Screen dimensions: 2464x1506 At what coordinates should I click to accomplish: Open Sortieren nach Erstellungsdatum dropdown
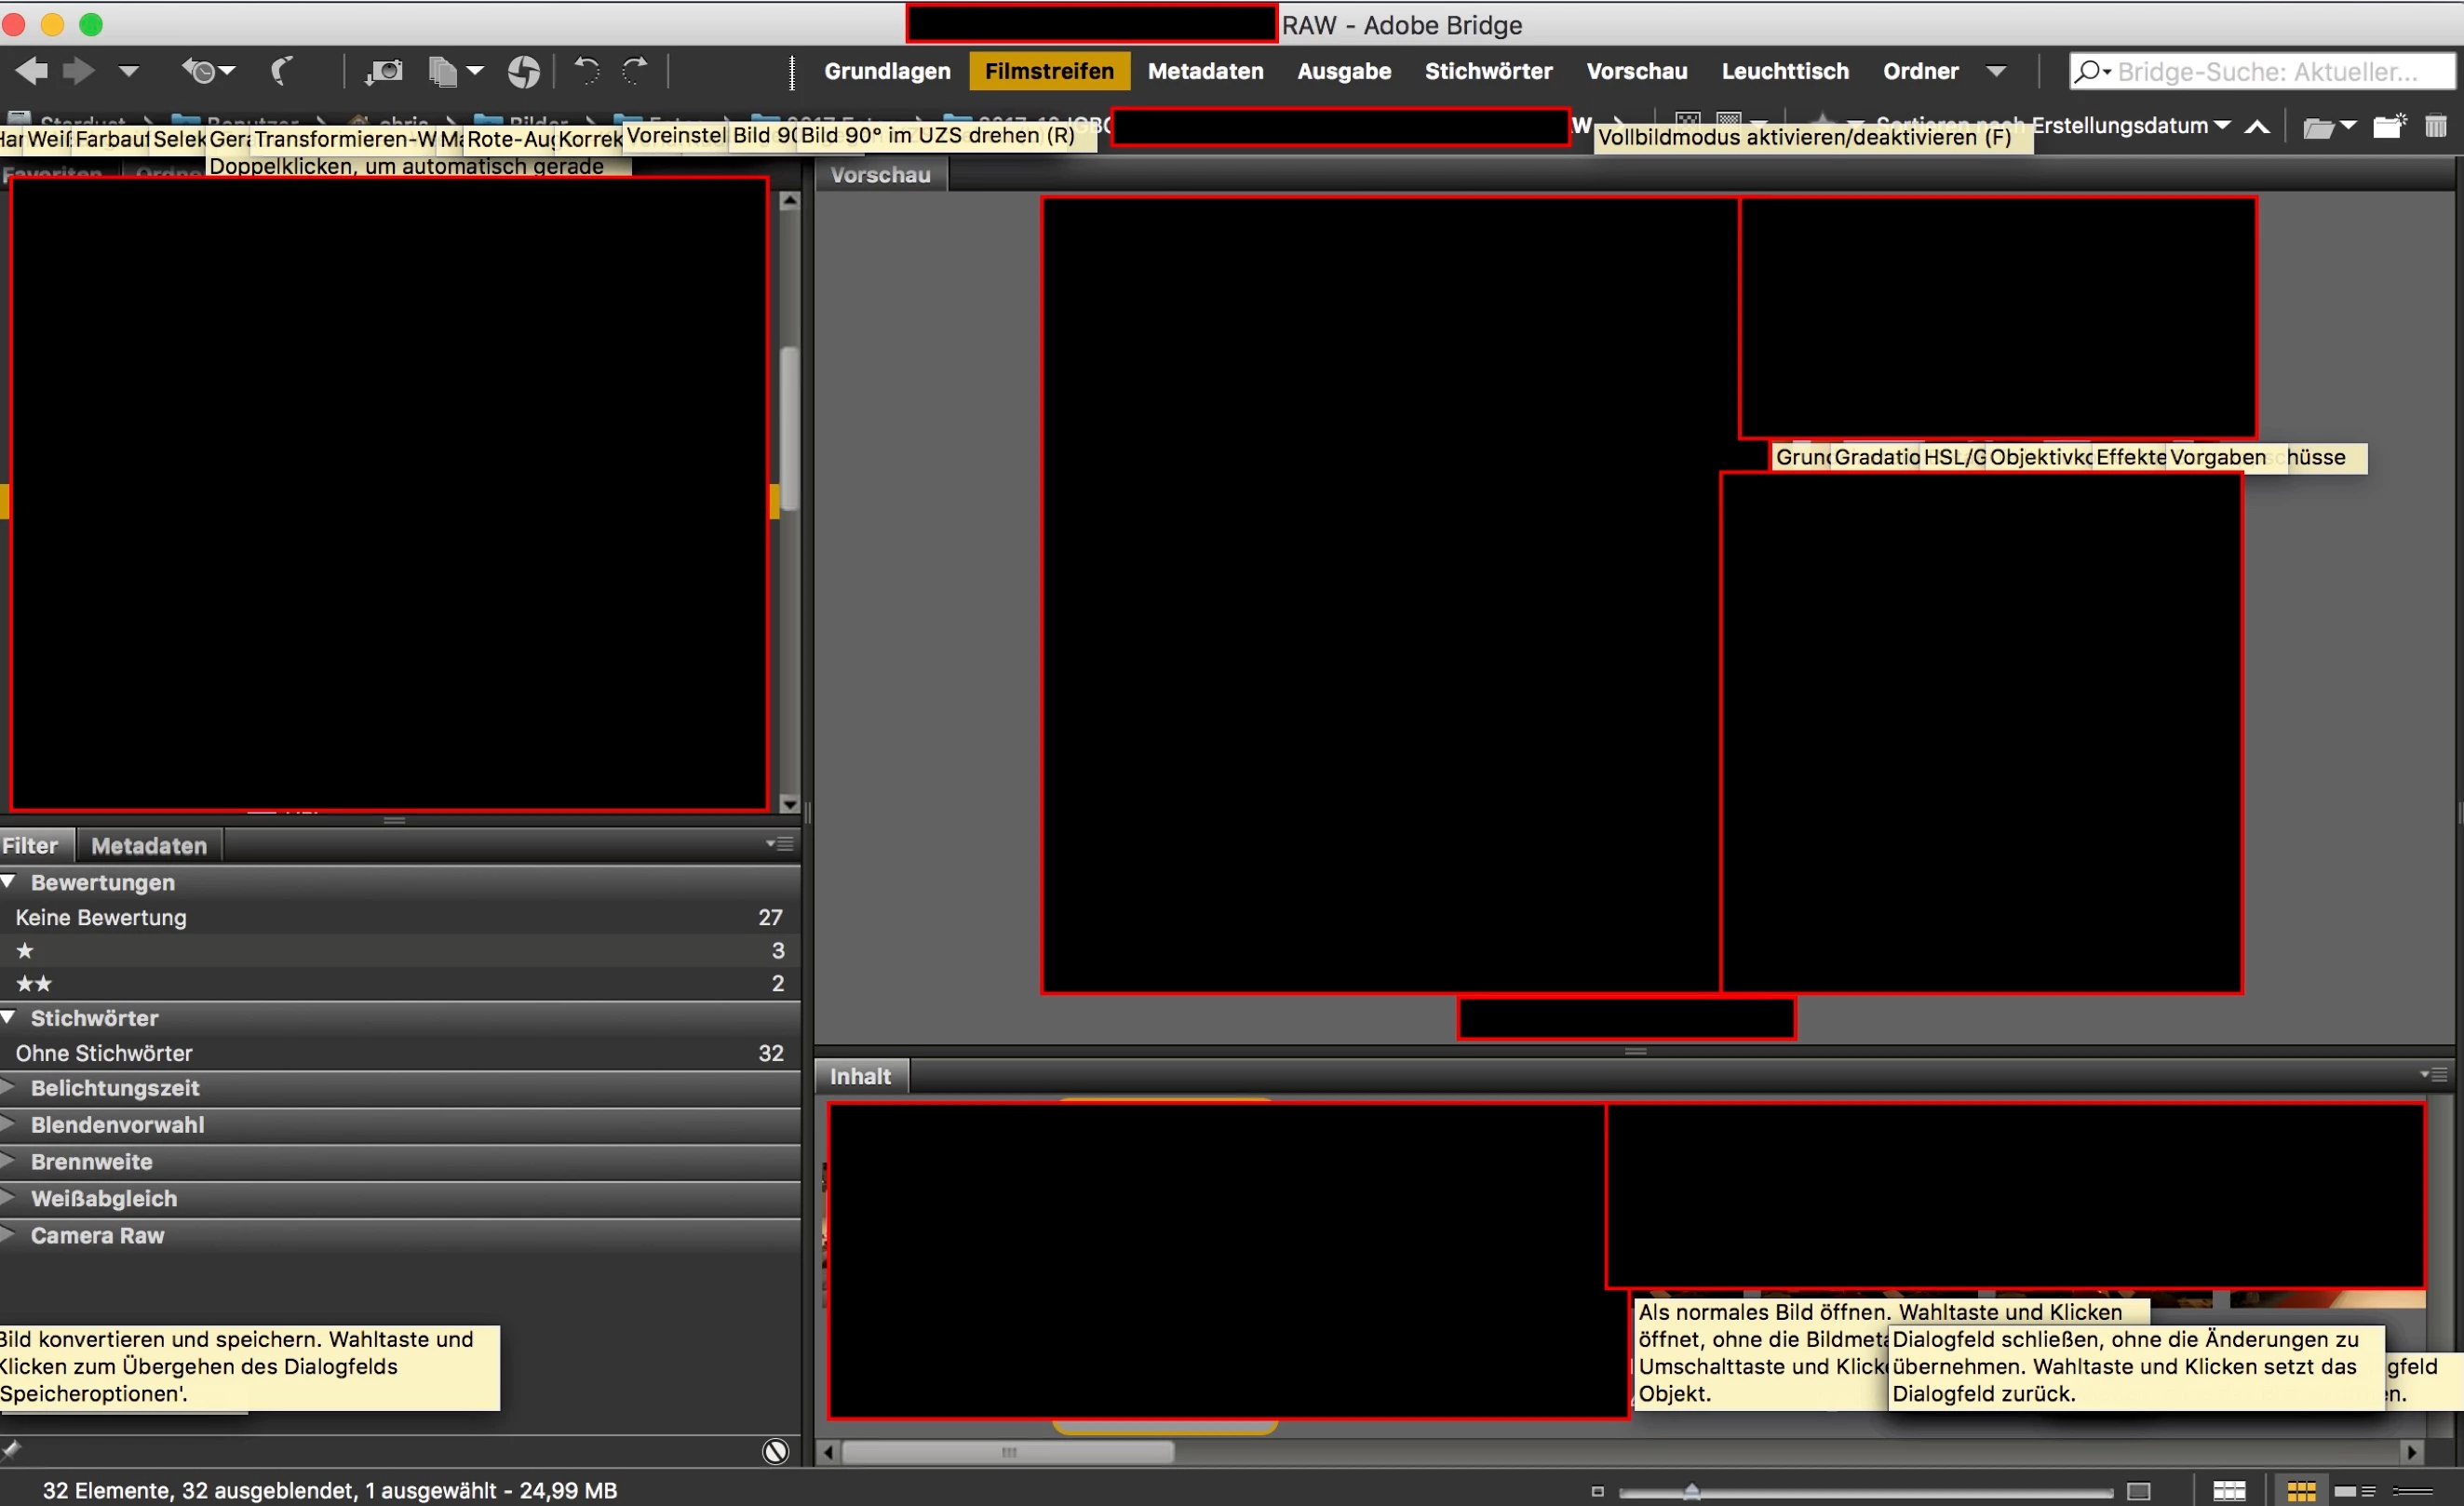2130,126
